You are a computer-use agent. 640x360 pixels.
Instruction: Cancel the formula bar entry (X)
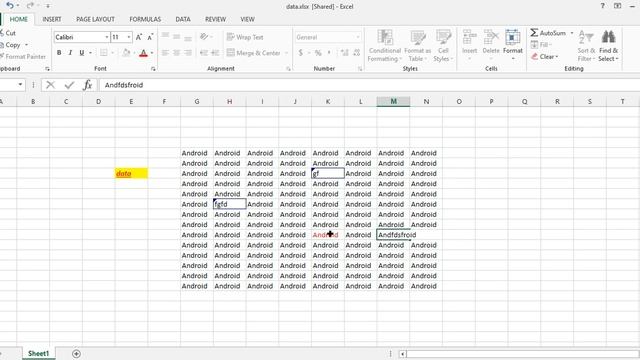[51, 85]
